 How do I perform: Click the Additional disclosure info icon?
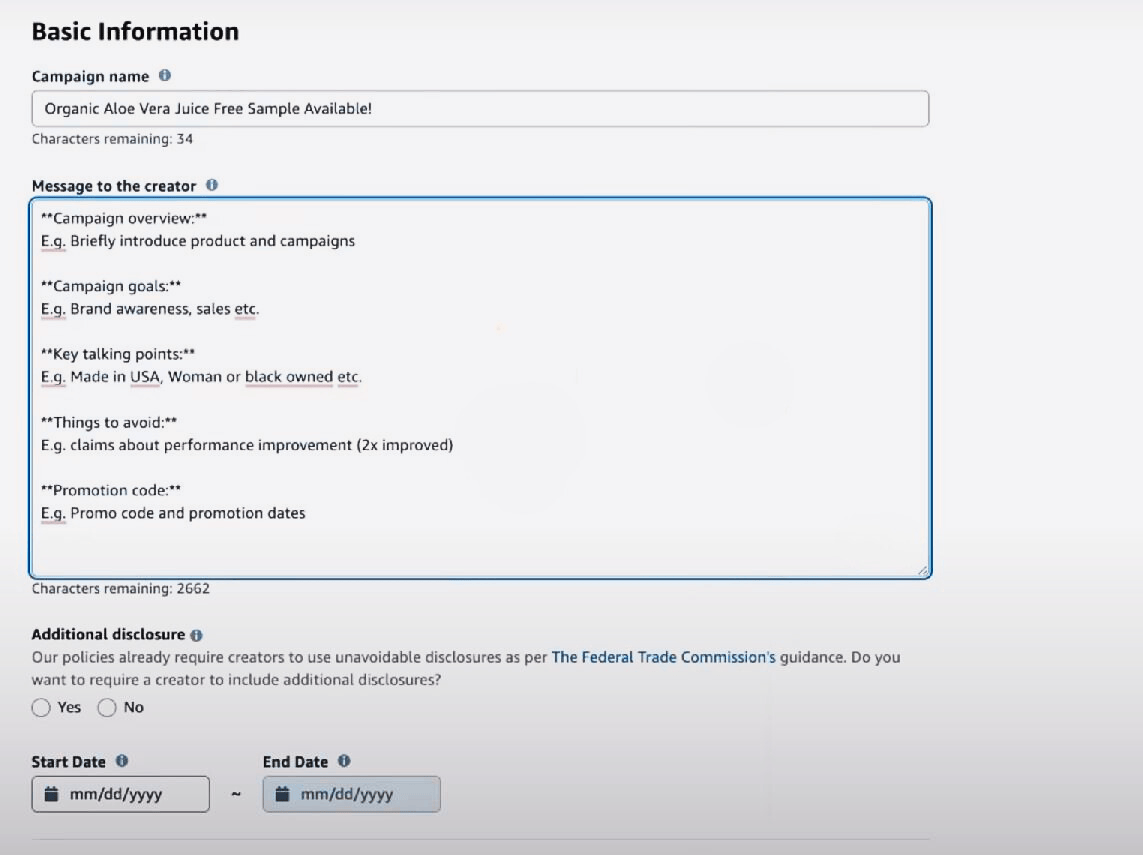coord(196,636)
